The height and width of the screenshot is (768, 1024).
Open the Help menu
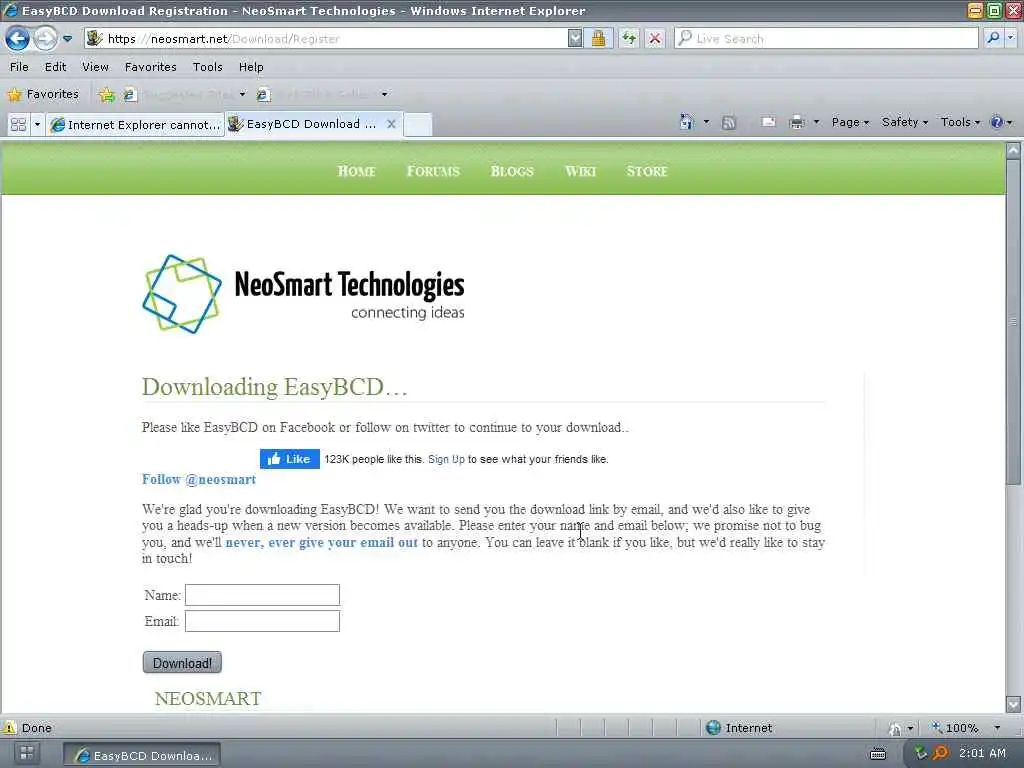point(251,67)
